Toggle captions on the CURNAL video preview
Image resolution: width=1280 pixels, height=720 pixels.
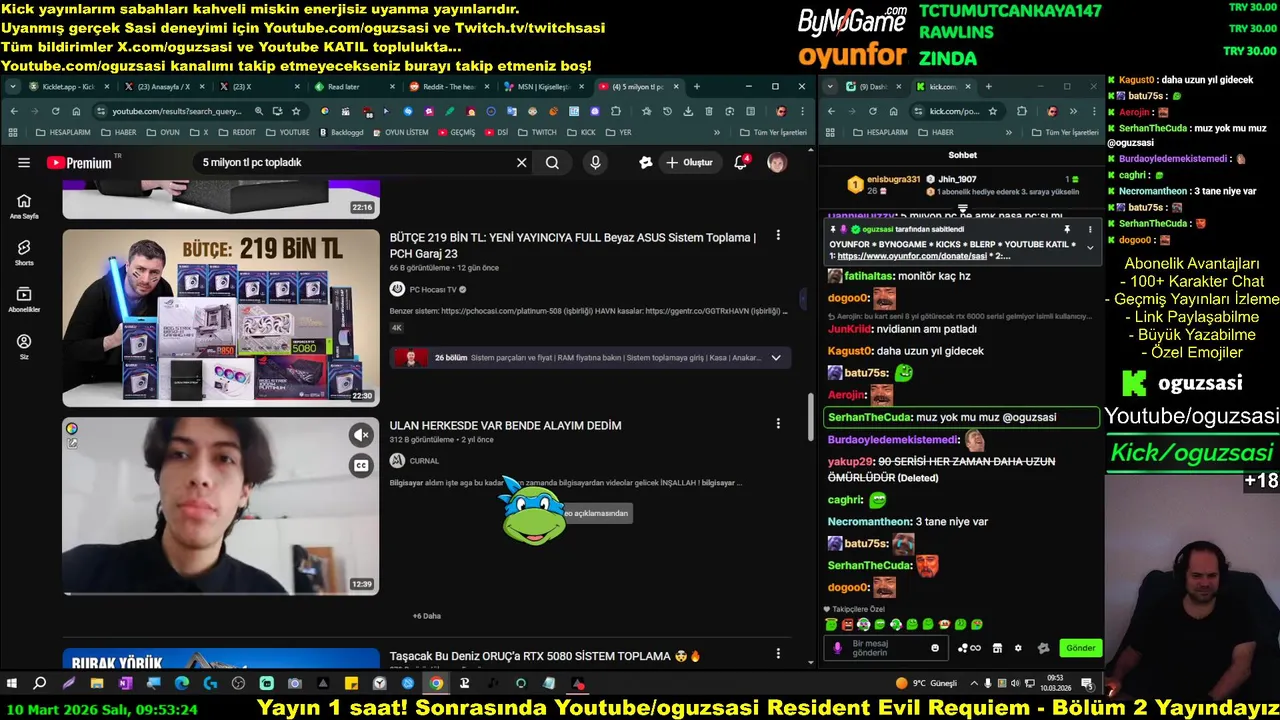(361, 466)
